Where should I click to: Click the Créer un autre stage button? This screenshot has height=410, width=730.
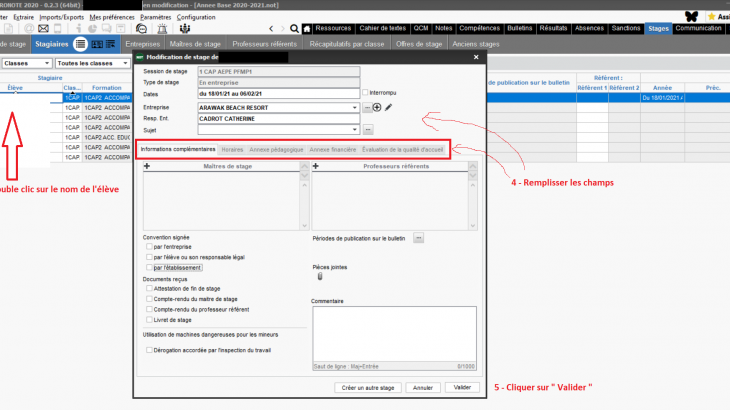370,387
